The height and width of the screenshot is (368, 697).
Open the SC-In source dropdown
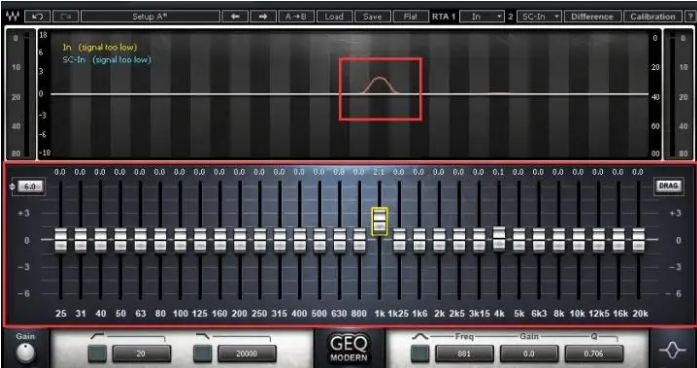[x=539, y=17]
